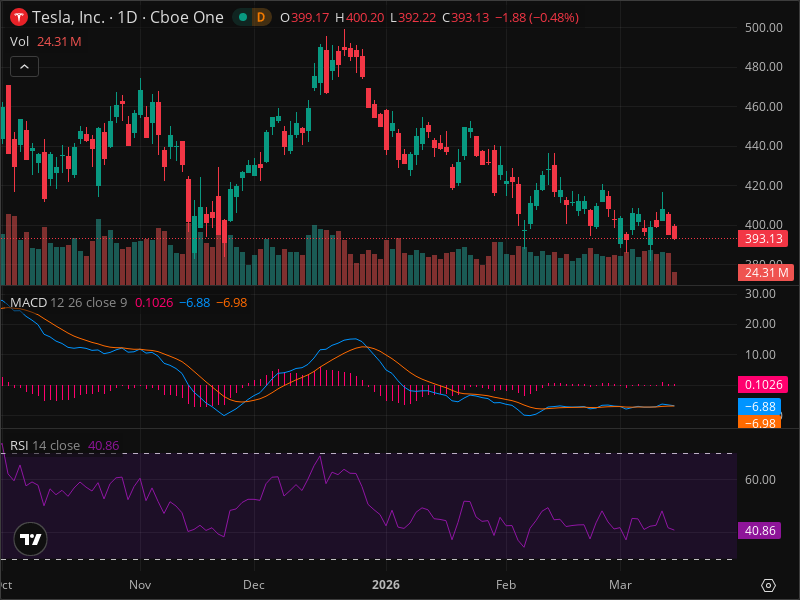Click the 420.00 price axis tick
The width and height of the screenshot is (800, 600).
pos(763,186)
